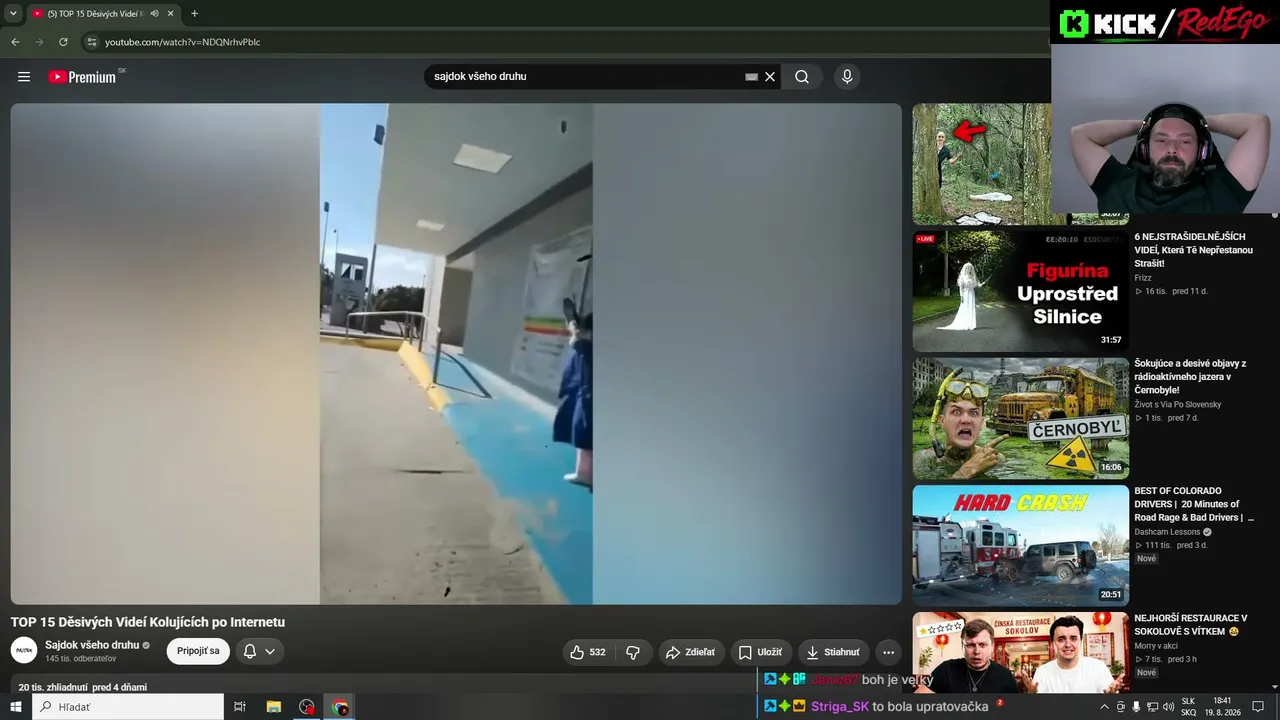Share the video with Zdieľať

[691, 652]
